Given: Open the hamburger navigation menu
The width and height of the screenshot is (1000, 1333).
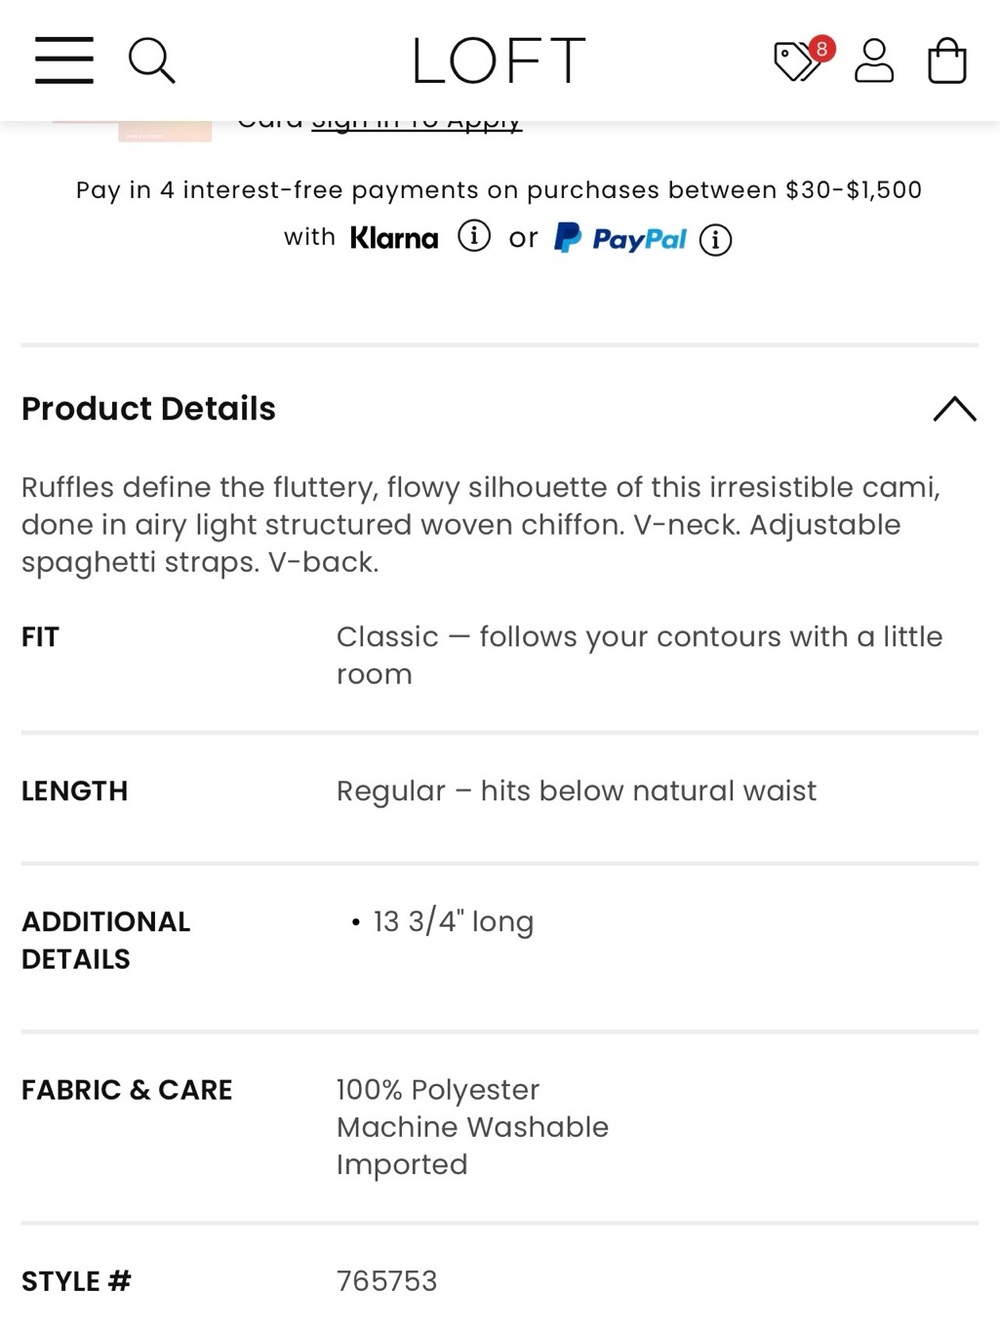Looking at the screenshot, I should coord(64,60).
